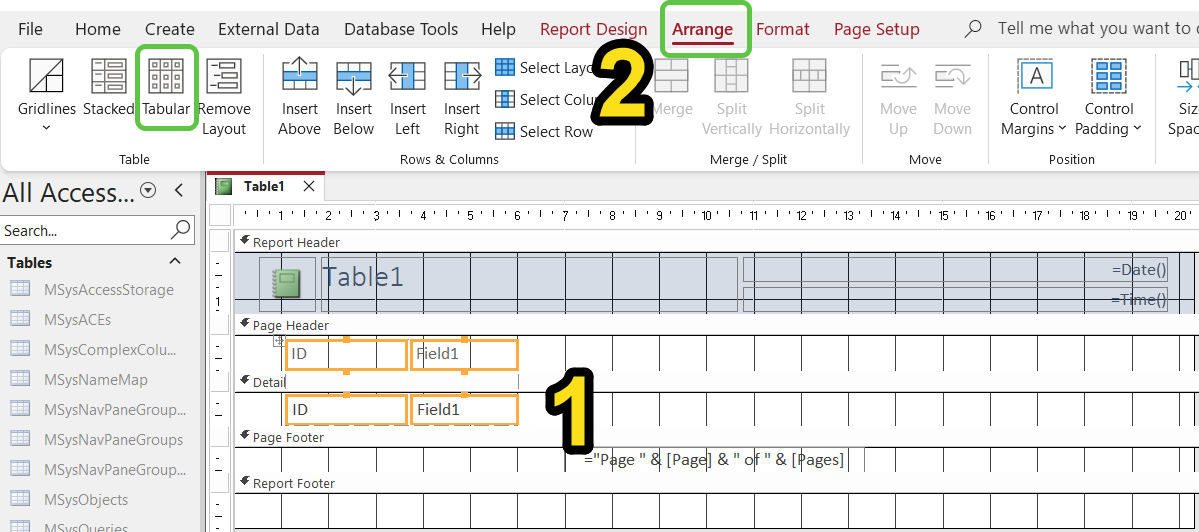
Task: Click the navigation search magnifier icon
Action: coord(181,229)
